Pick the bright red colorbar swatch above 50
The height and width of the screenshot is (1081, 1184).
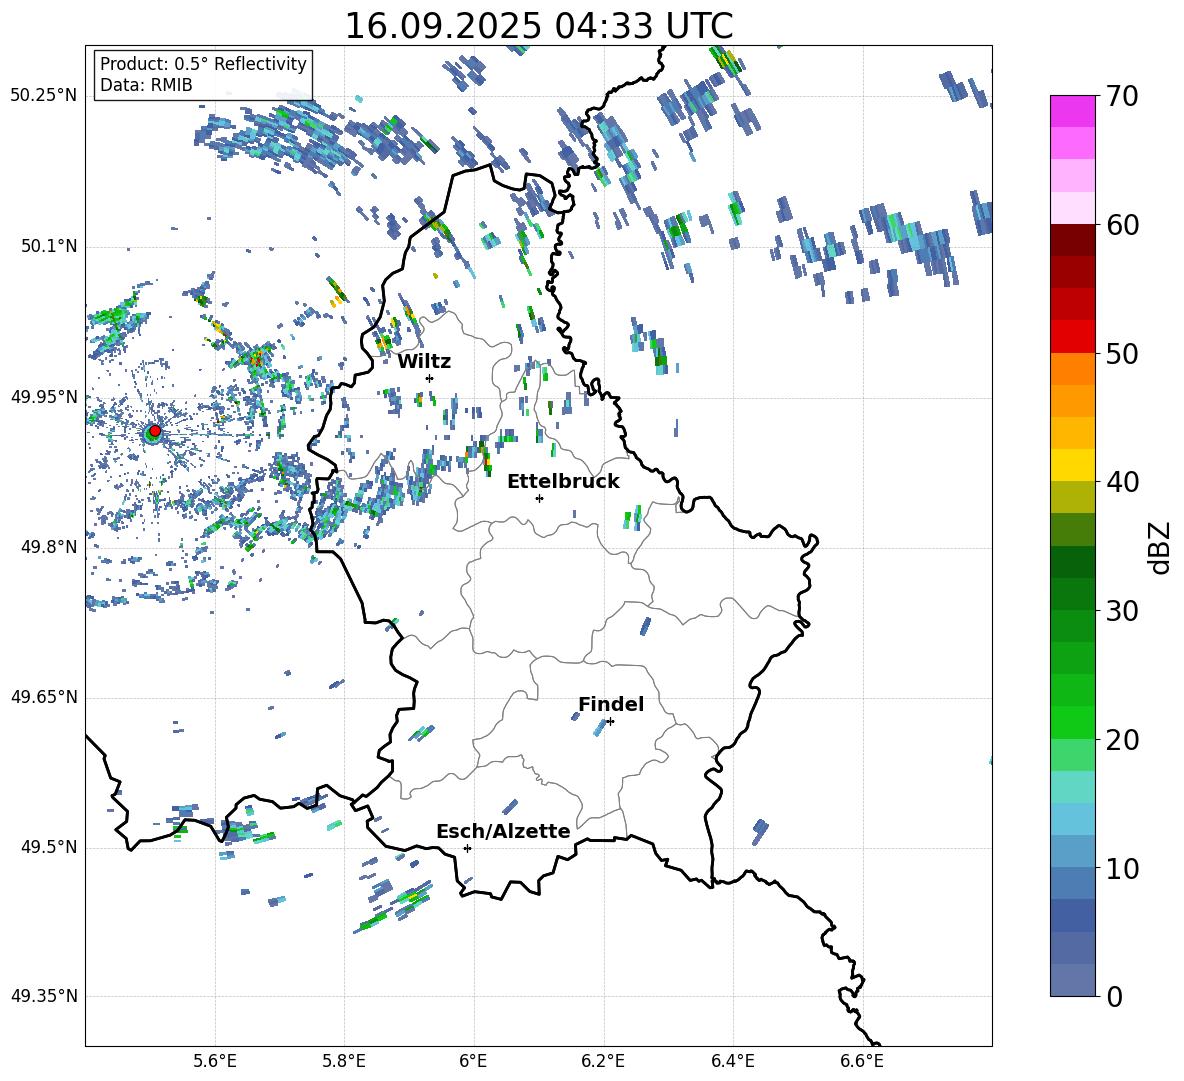[x=1072, y=336]
